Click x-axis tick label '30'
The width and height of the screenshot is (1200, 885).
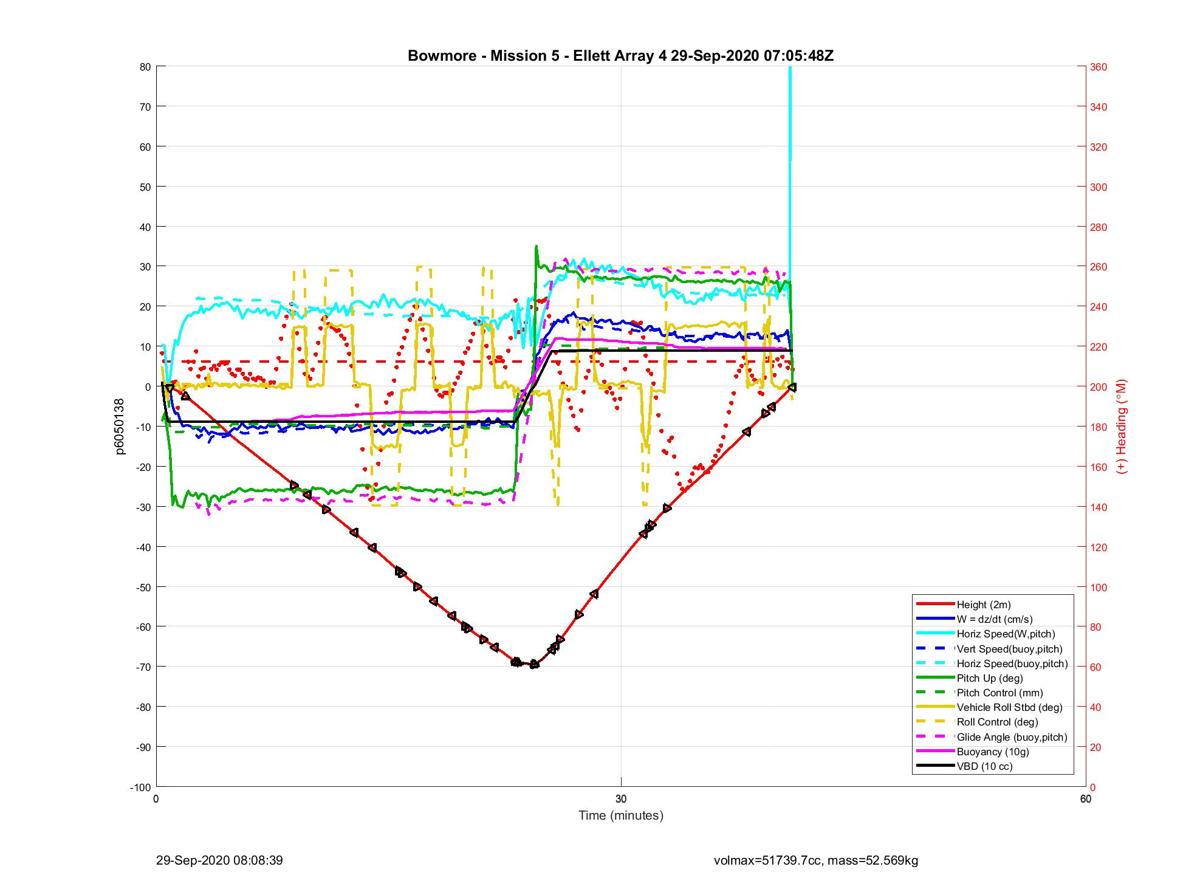tap(621, 798)
